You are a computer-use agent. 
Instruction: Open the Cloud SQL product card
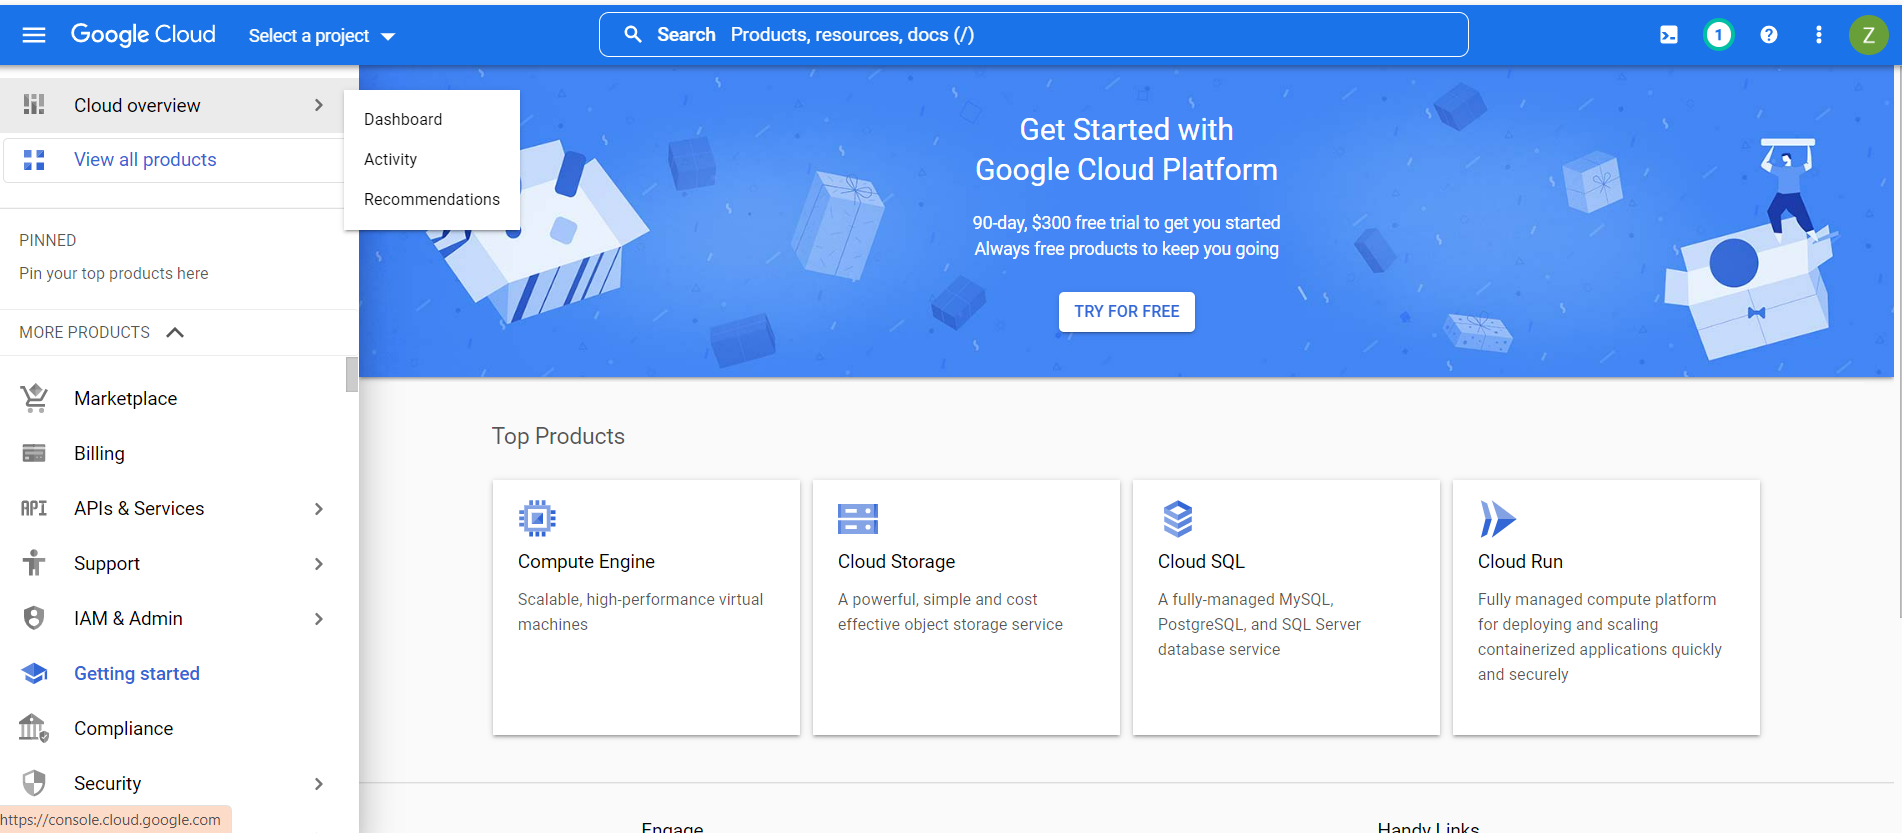1286,607
